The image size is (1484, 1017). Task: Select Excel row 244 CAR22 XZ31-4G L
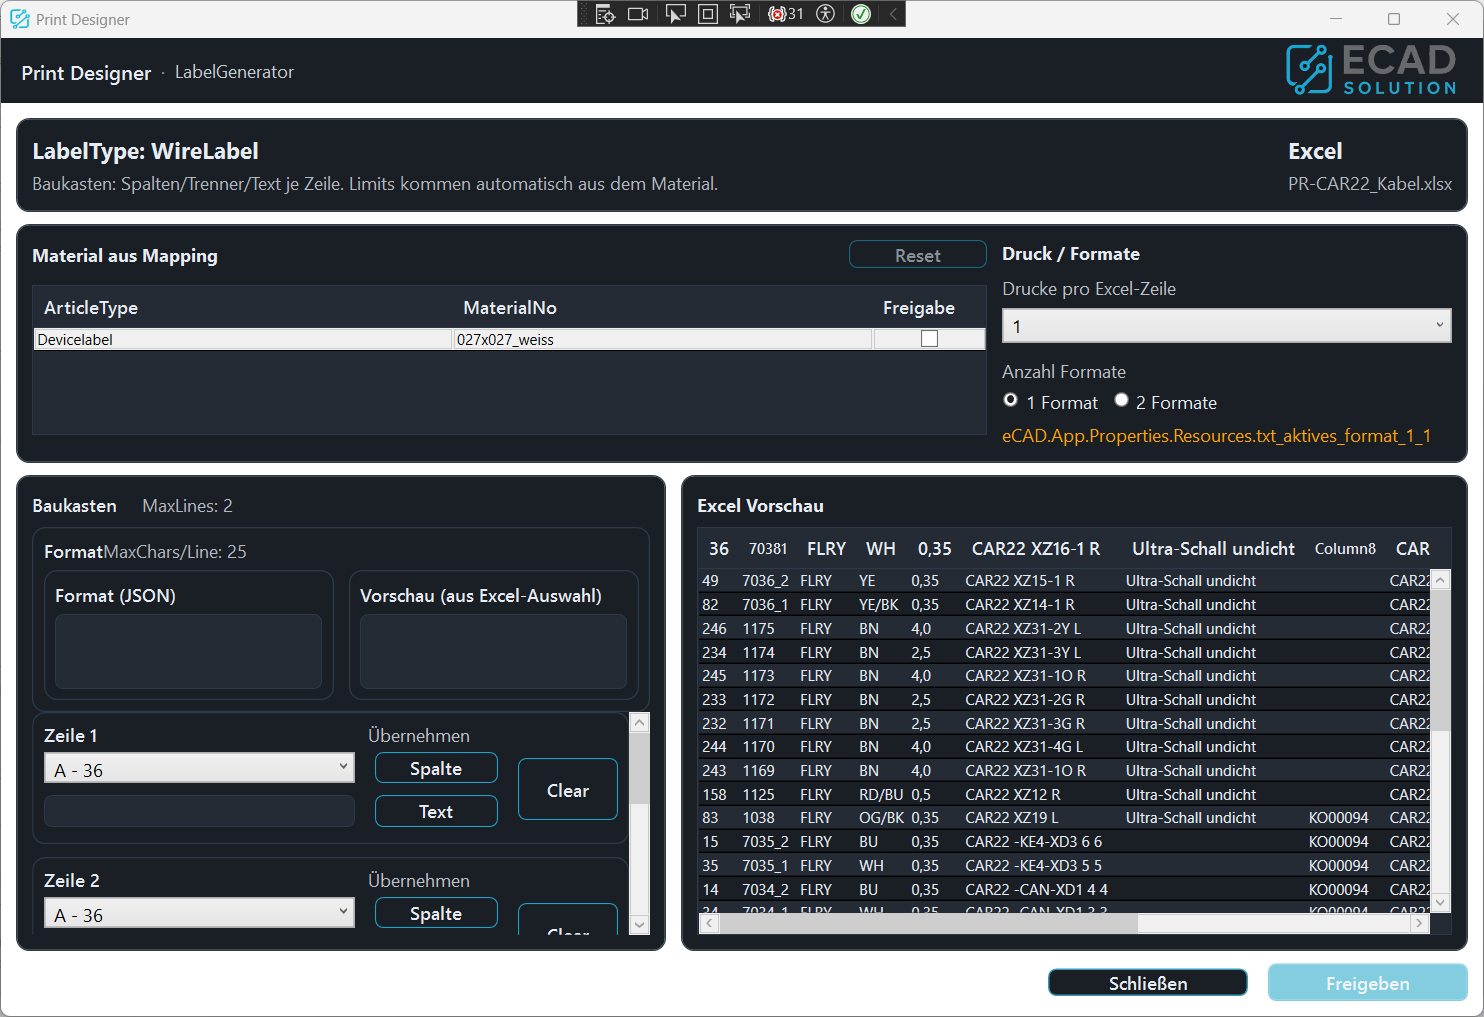click(1064, 746)
